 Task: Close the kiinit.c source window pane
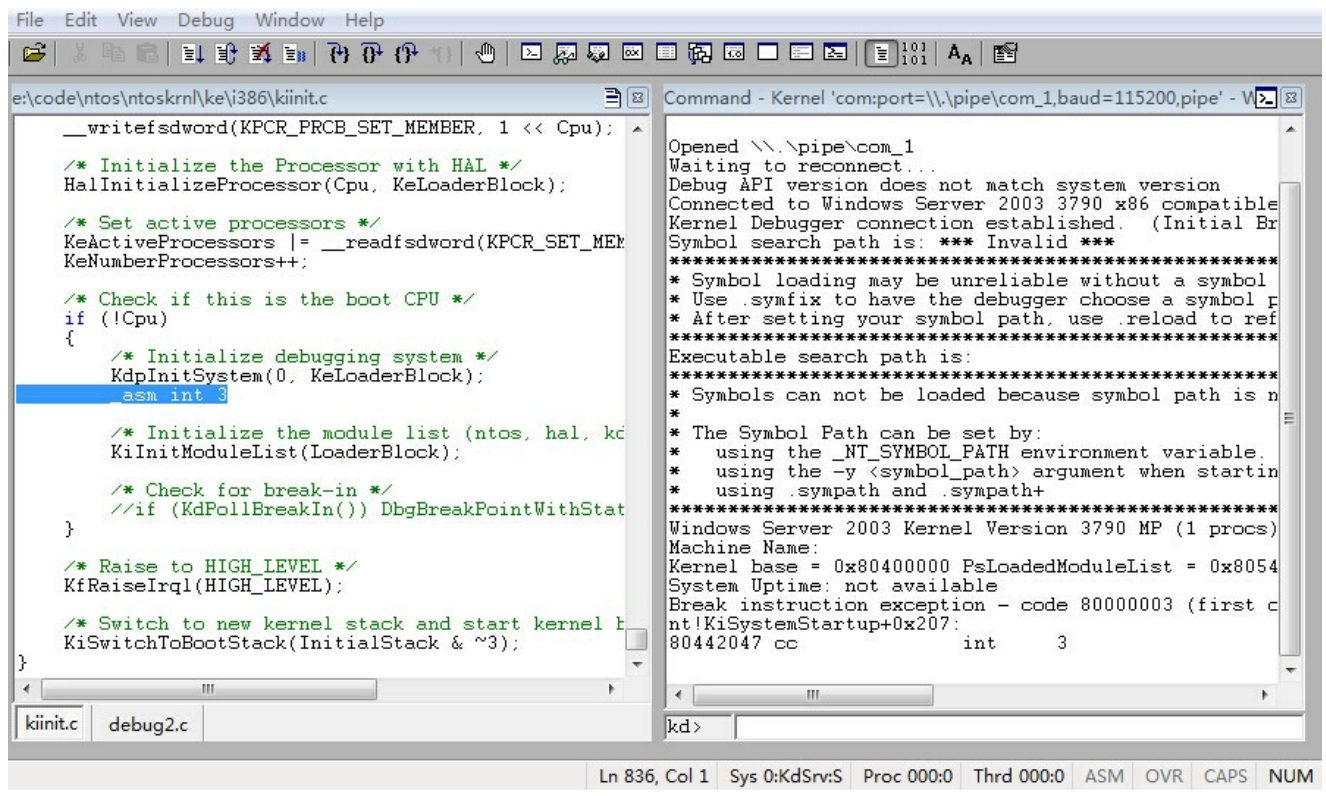pos(639,99)
